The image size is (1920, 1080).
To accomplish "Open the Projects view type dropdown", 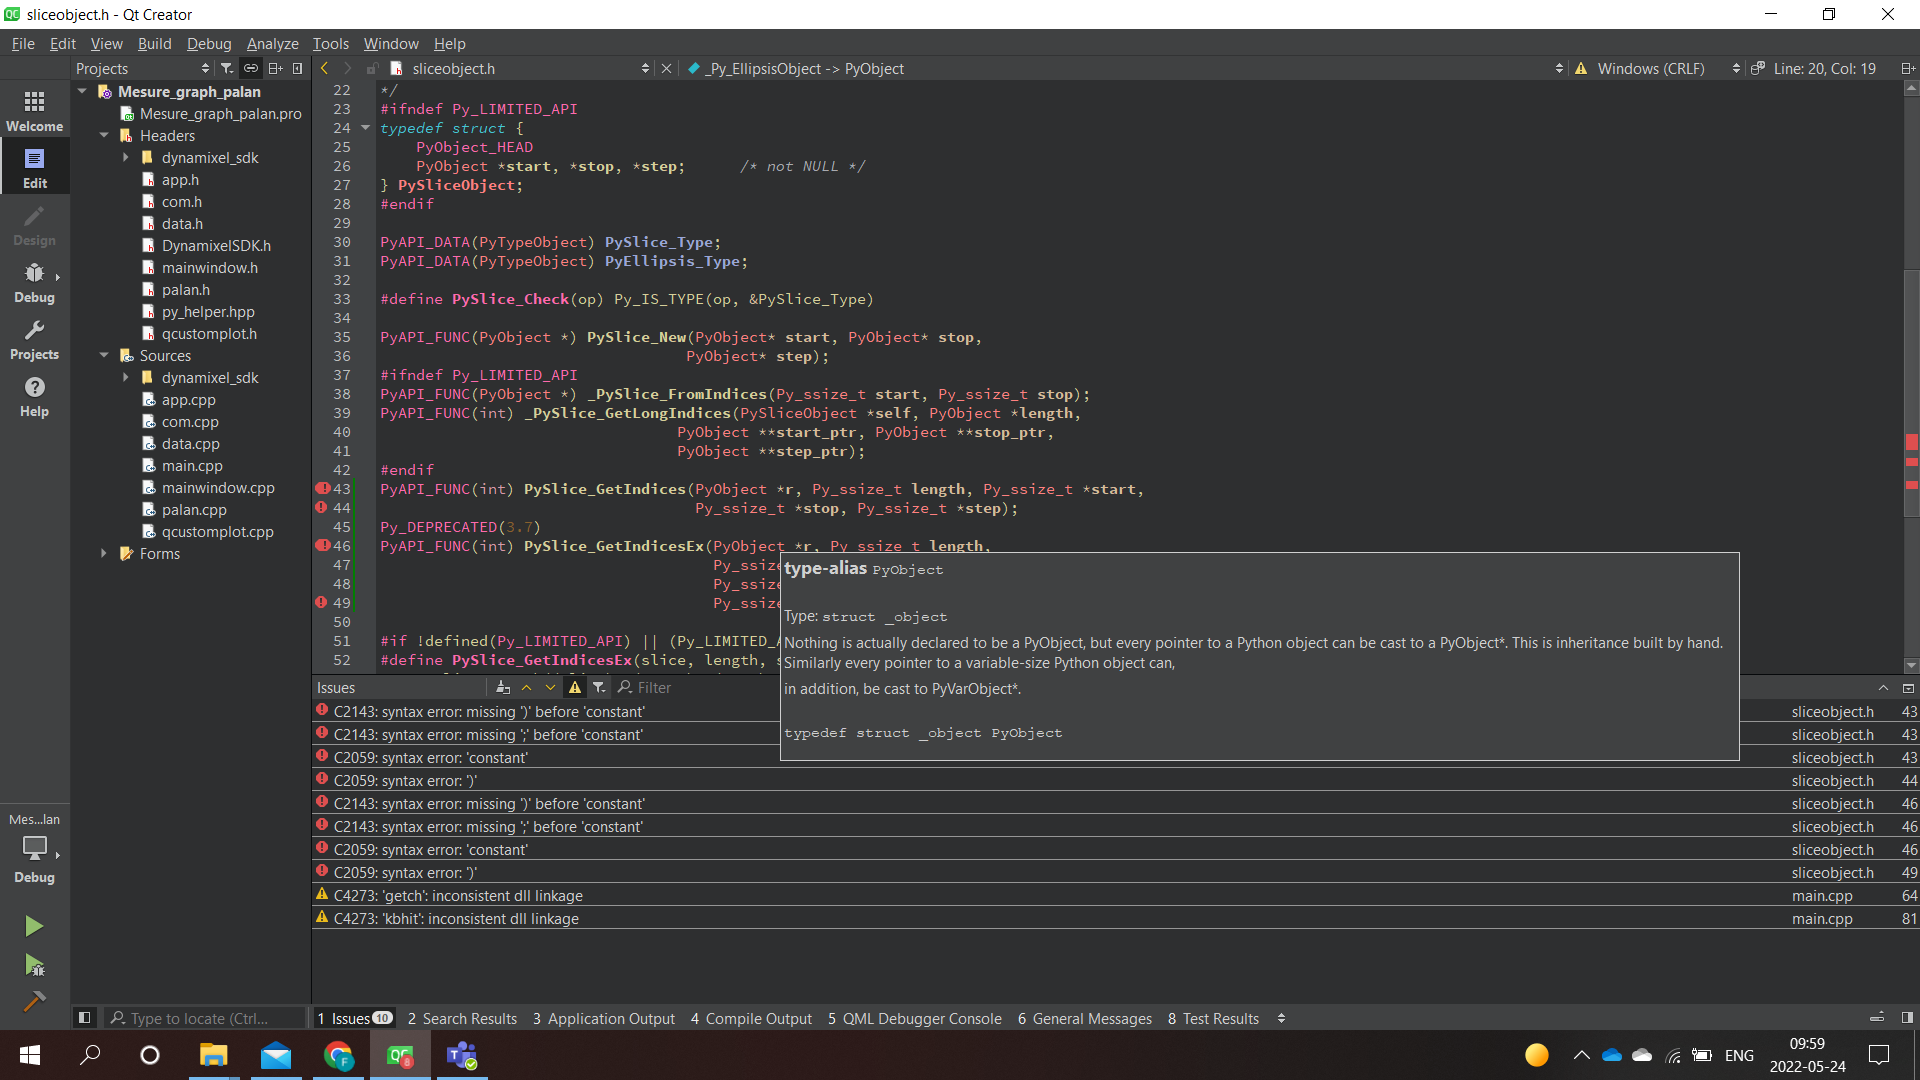I will click(x=143, y=68).
